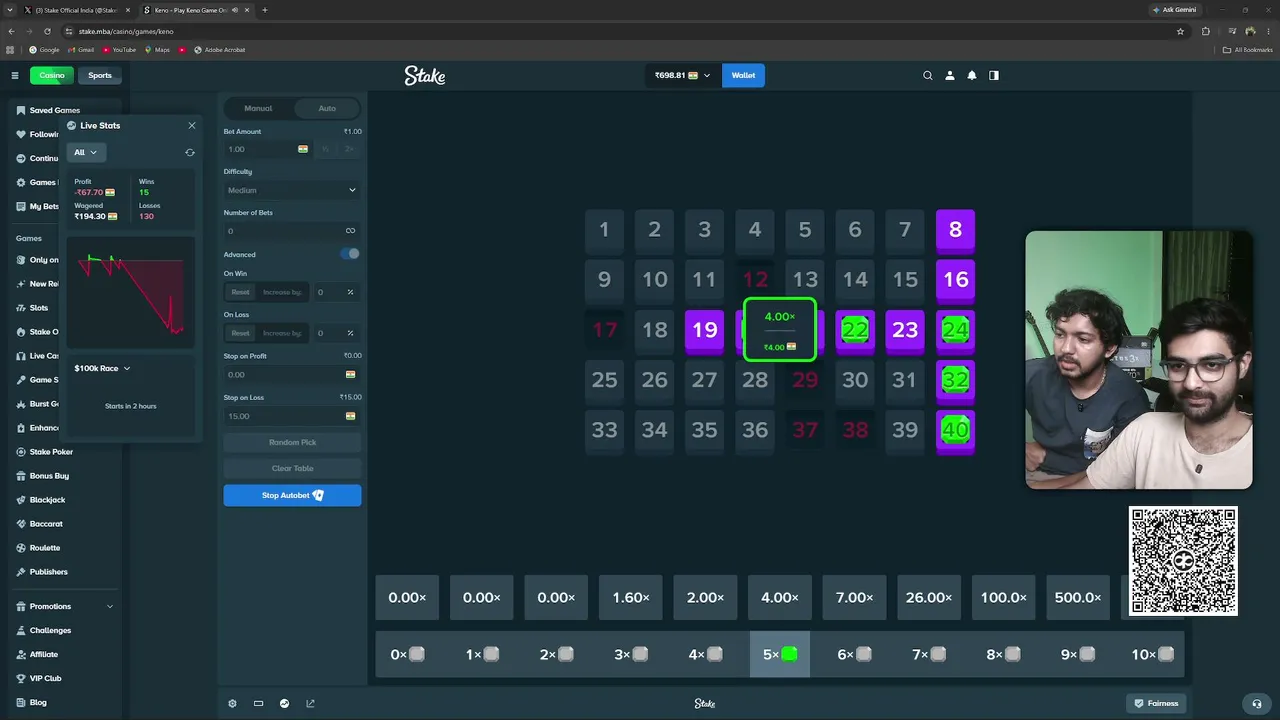Toggle the side panel icon in the header

[x=994, y=75]
